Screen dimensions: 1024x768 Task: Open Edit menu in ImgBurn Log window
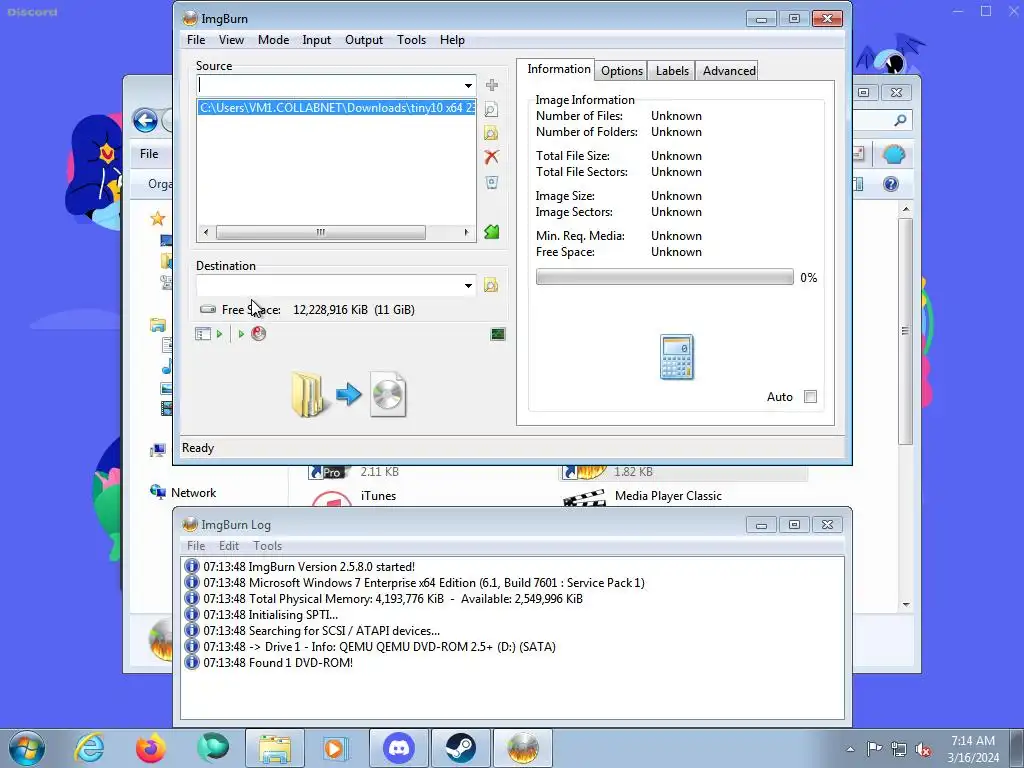click(229, 546)
